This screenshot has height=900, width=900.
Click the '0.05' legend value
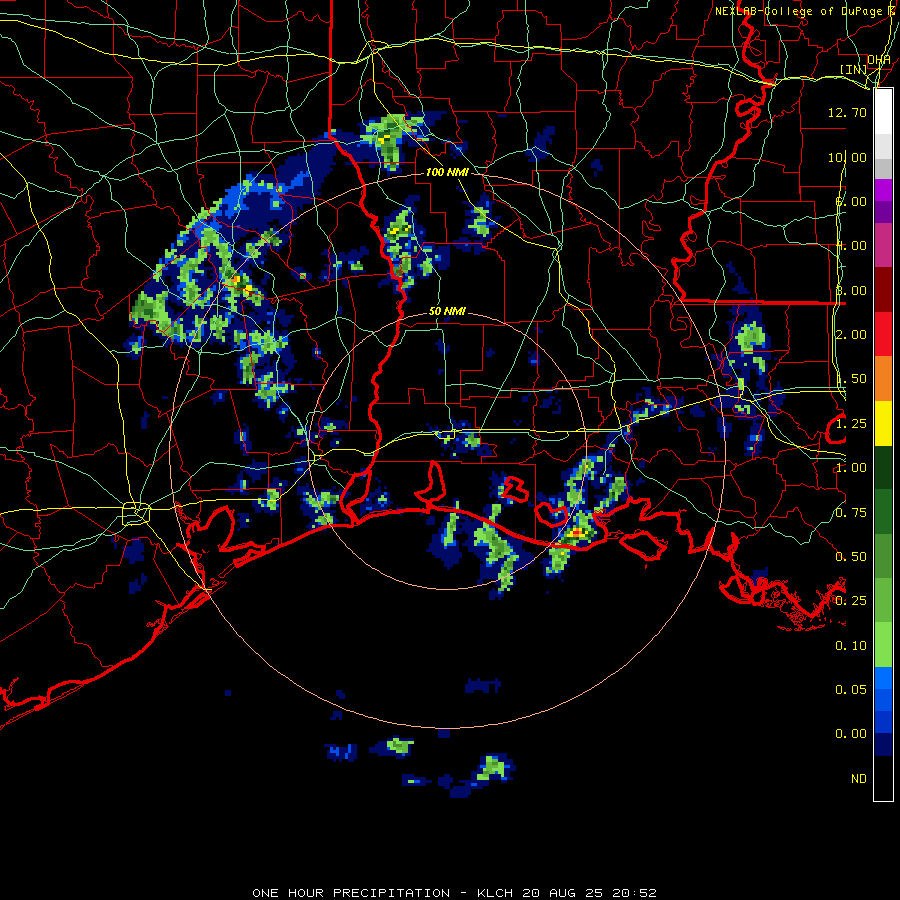click(x=851, y=689)
